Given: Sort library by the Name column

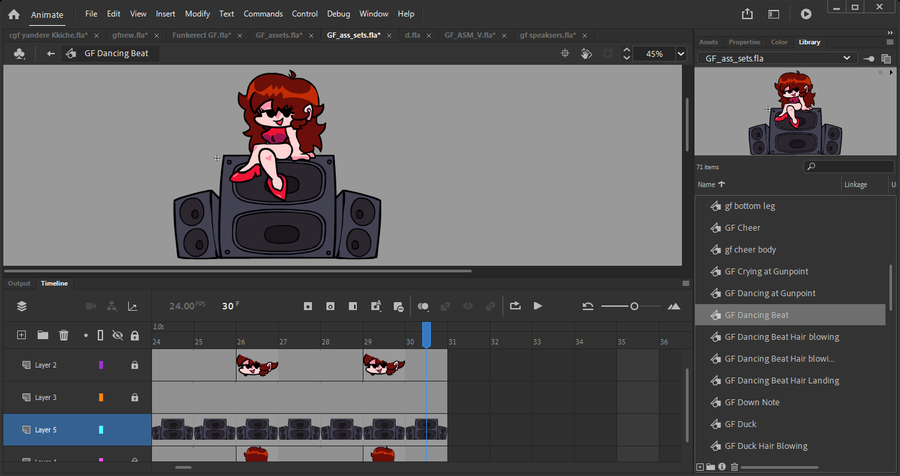Looking at the screenshot, I should click(x=711, y=184).
